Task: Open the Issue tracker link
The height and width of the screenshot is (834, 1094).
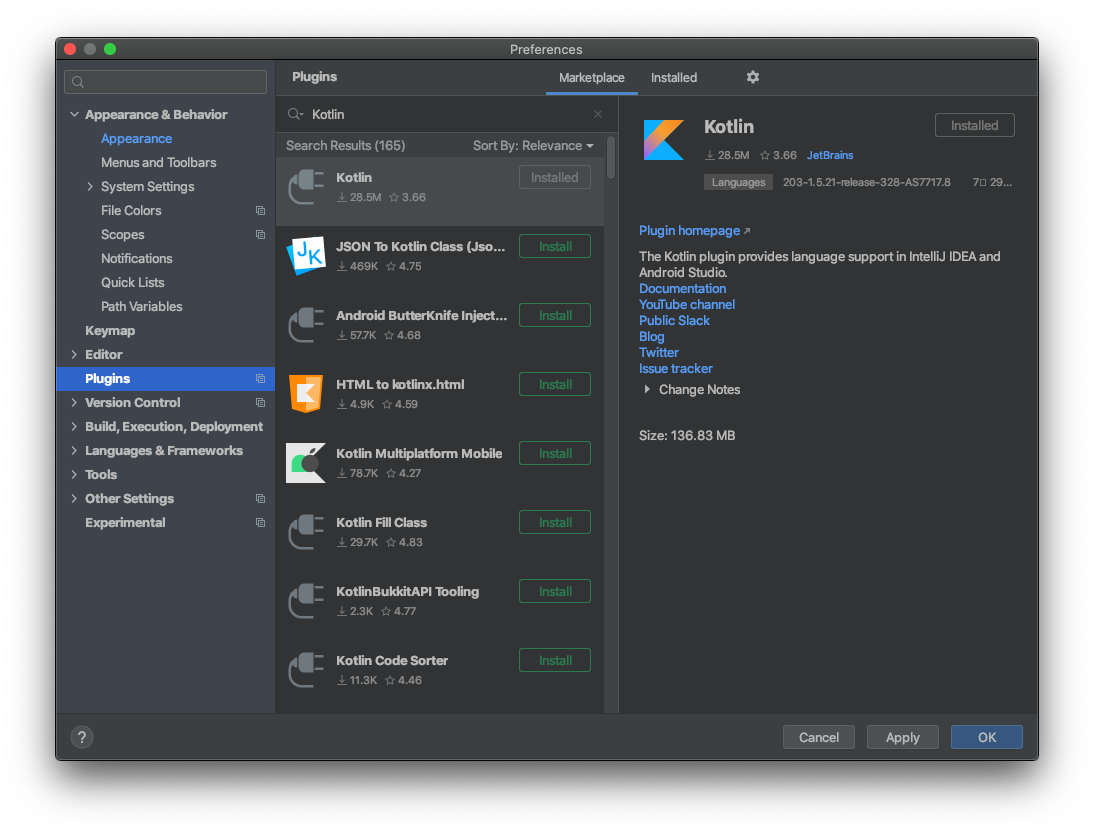Action: (675, 368)
